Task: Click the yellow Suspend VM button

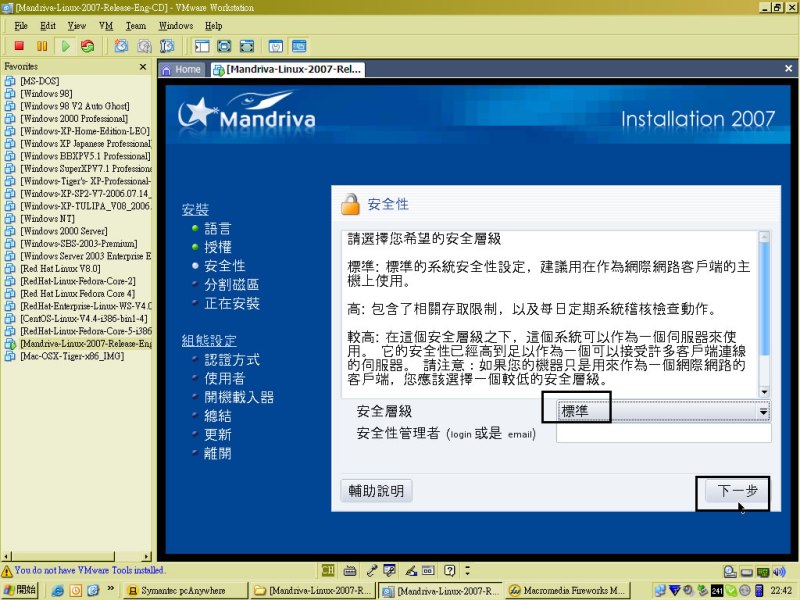Action: pyautogui.click(x=42, y=46)
